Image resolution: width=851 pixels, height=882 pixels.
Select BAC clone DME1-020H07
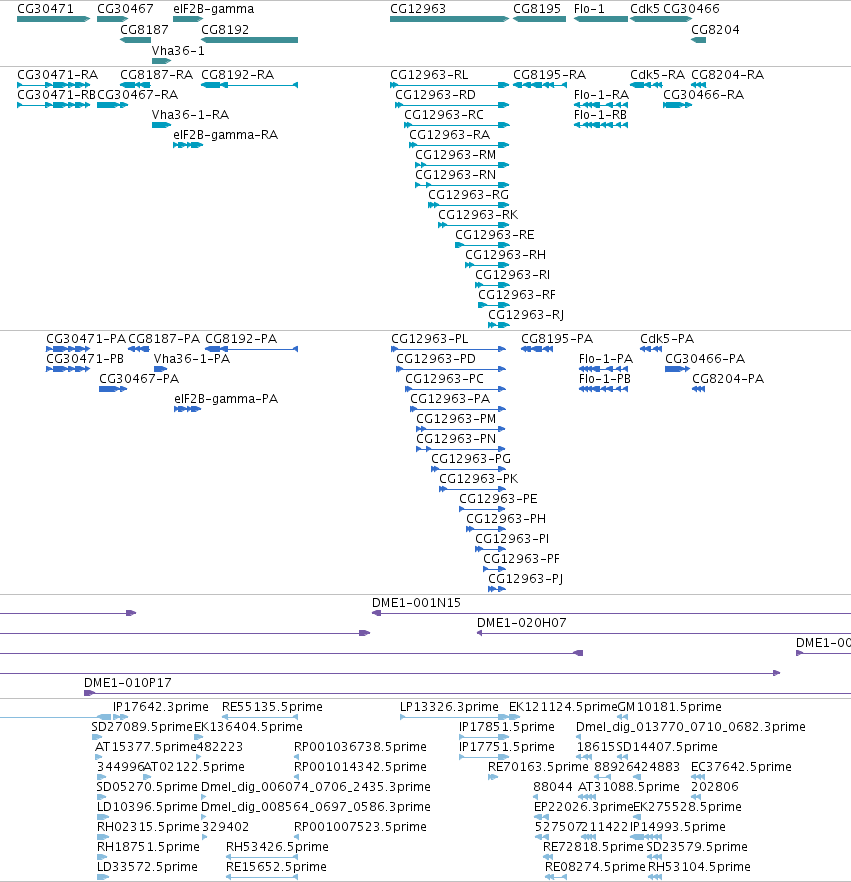tap(664, 633)
